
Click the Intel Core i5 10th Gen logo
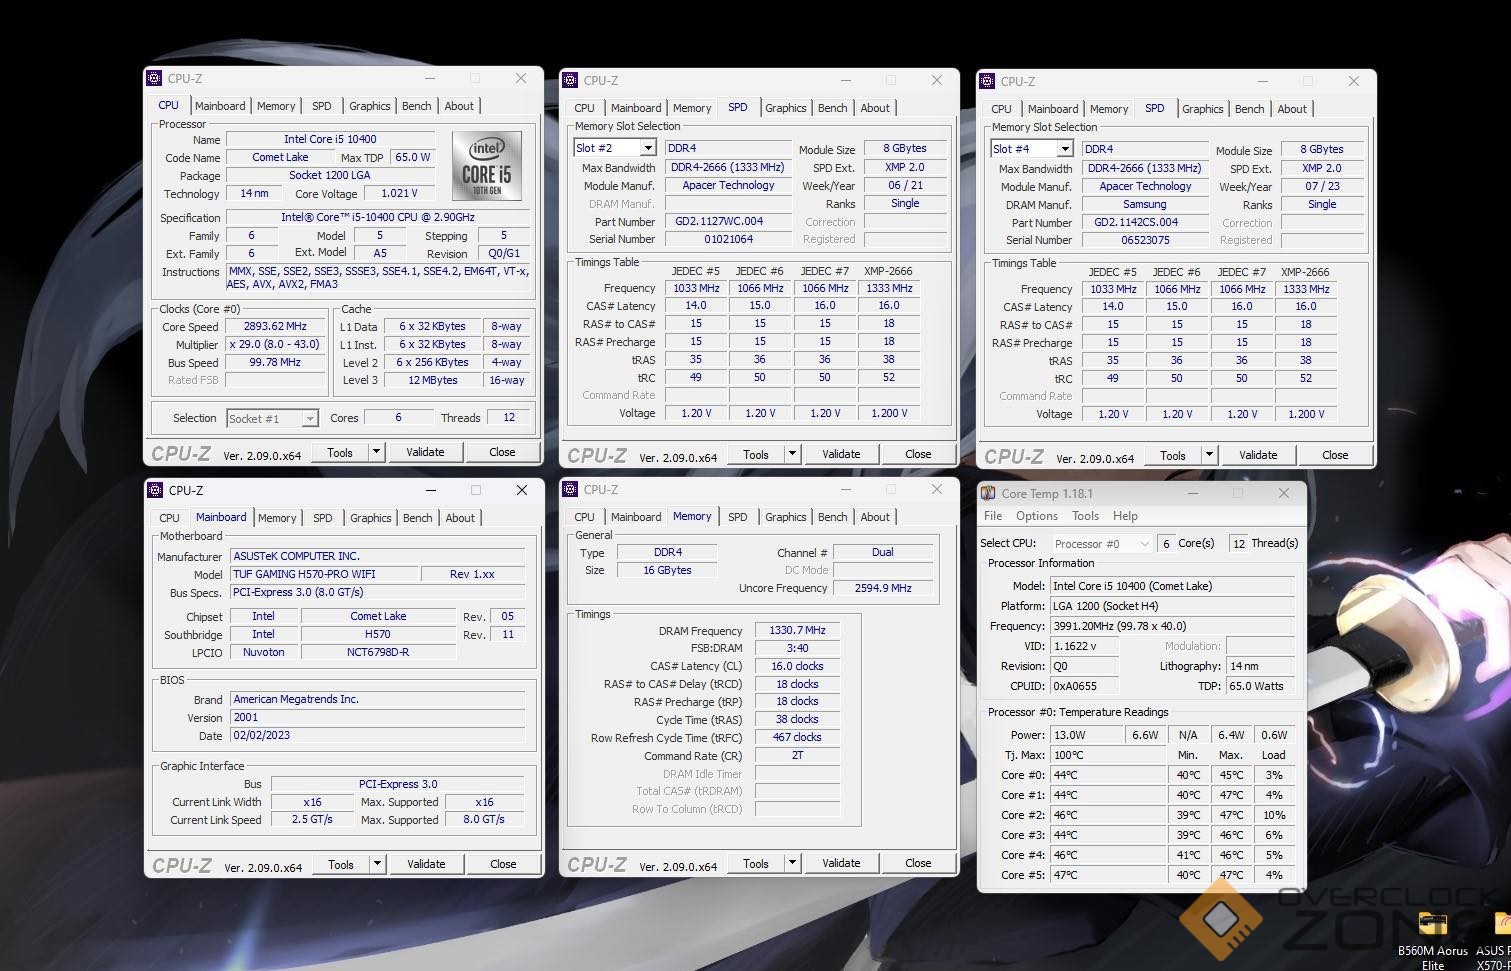click(487, 166)
